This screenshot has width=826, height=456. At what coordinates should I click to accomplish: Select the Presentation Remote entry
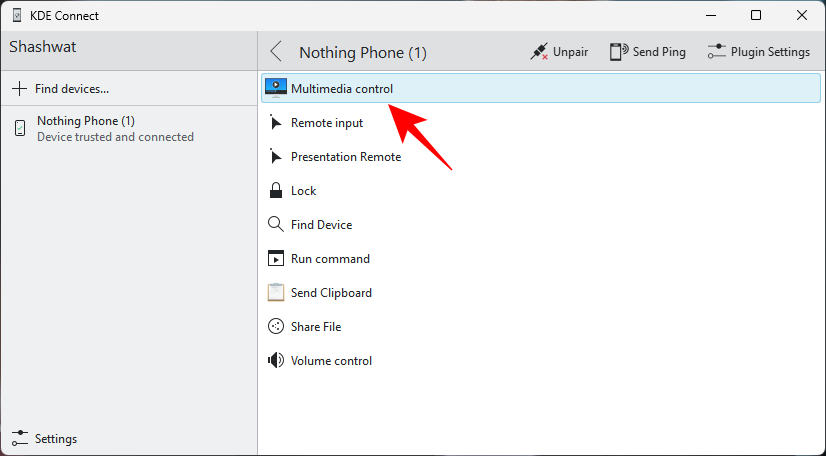pyautogui.click(x=345, y=157)
